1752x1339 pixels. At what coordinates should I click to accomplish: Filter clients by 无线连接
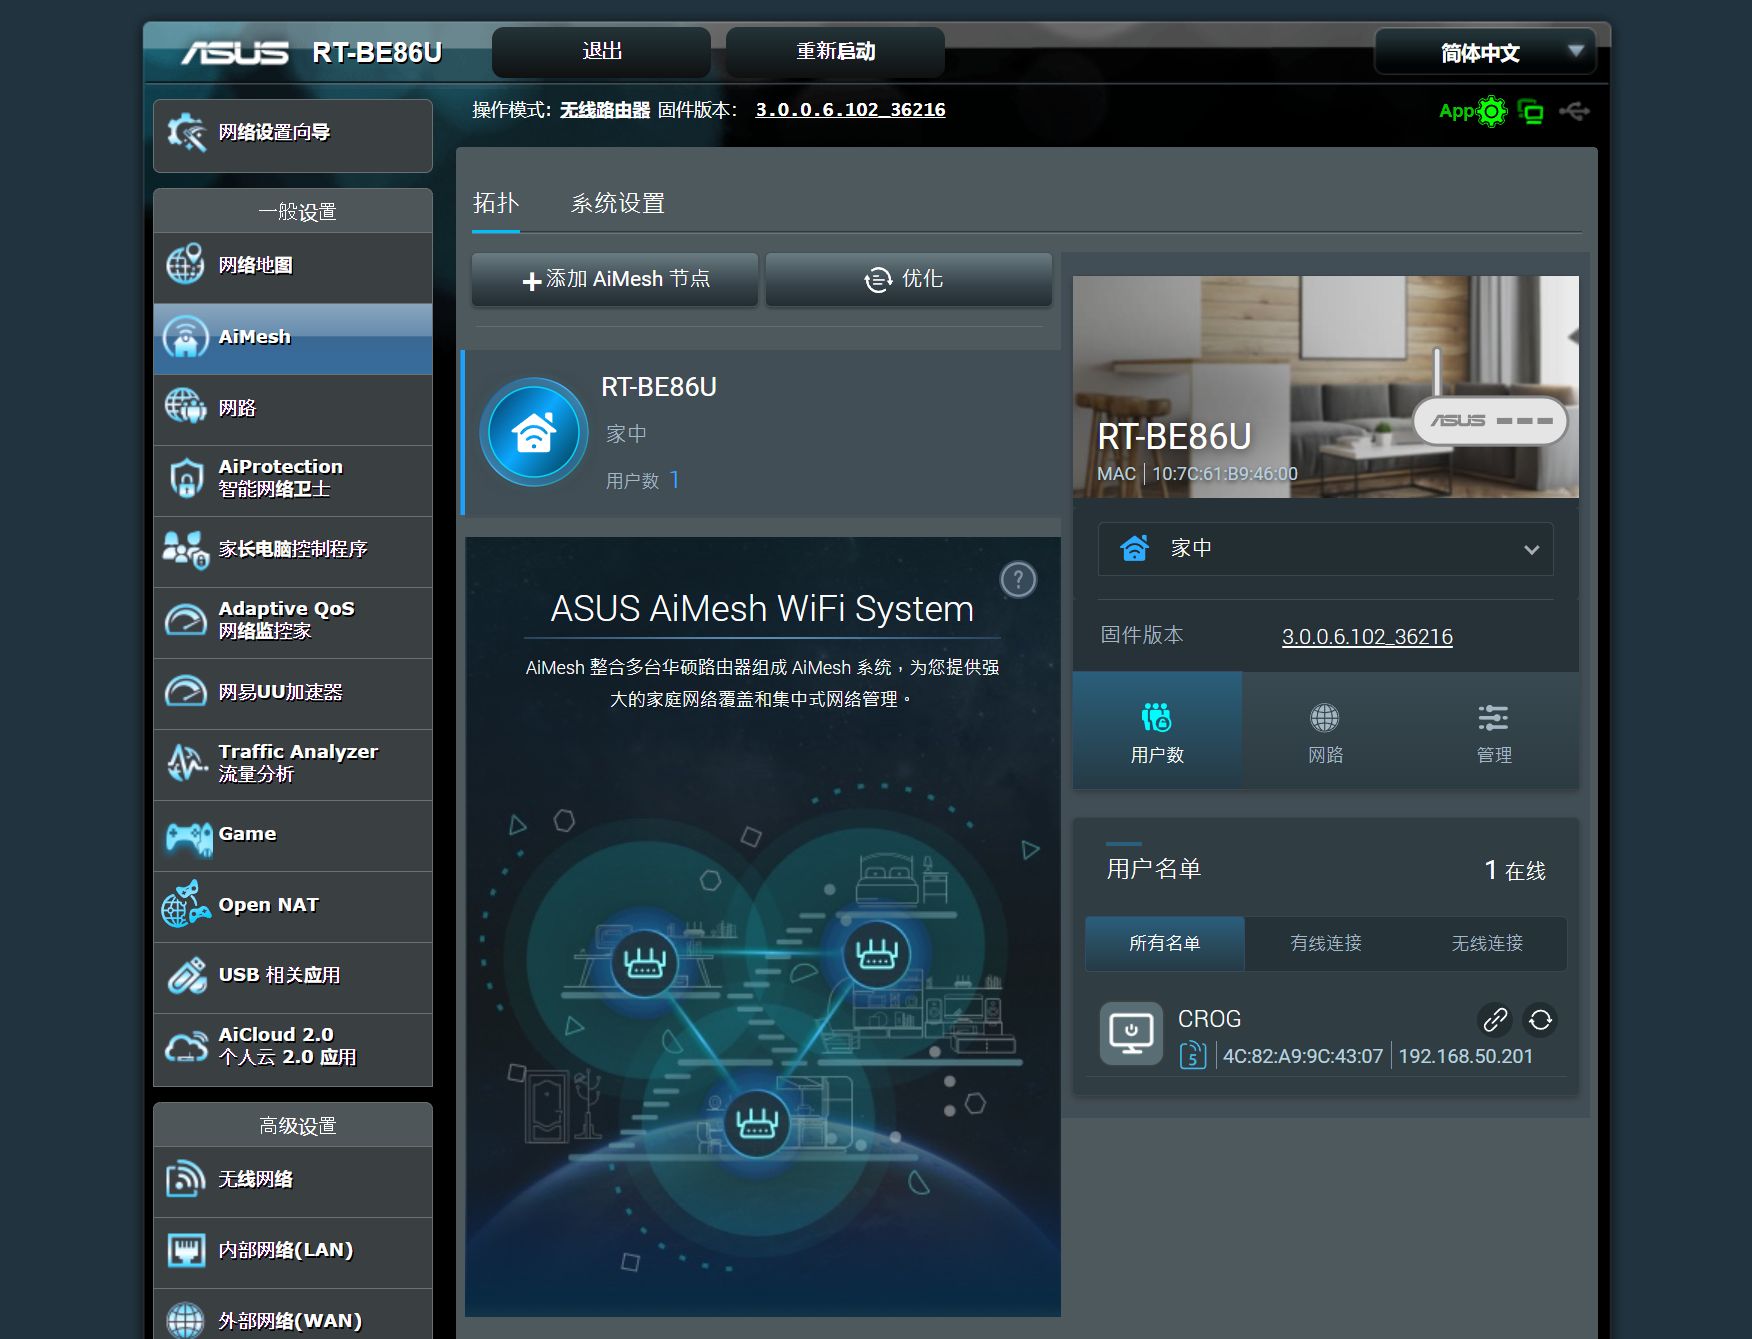(1487, 944)
